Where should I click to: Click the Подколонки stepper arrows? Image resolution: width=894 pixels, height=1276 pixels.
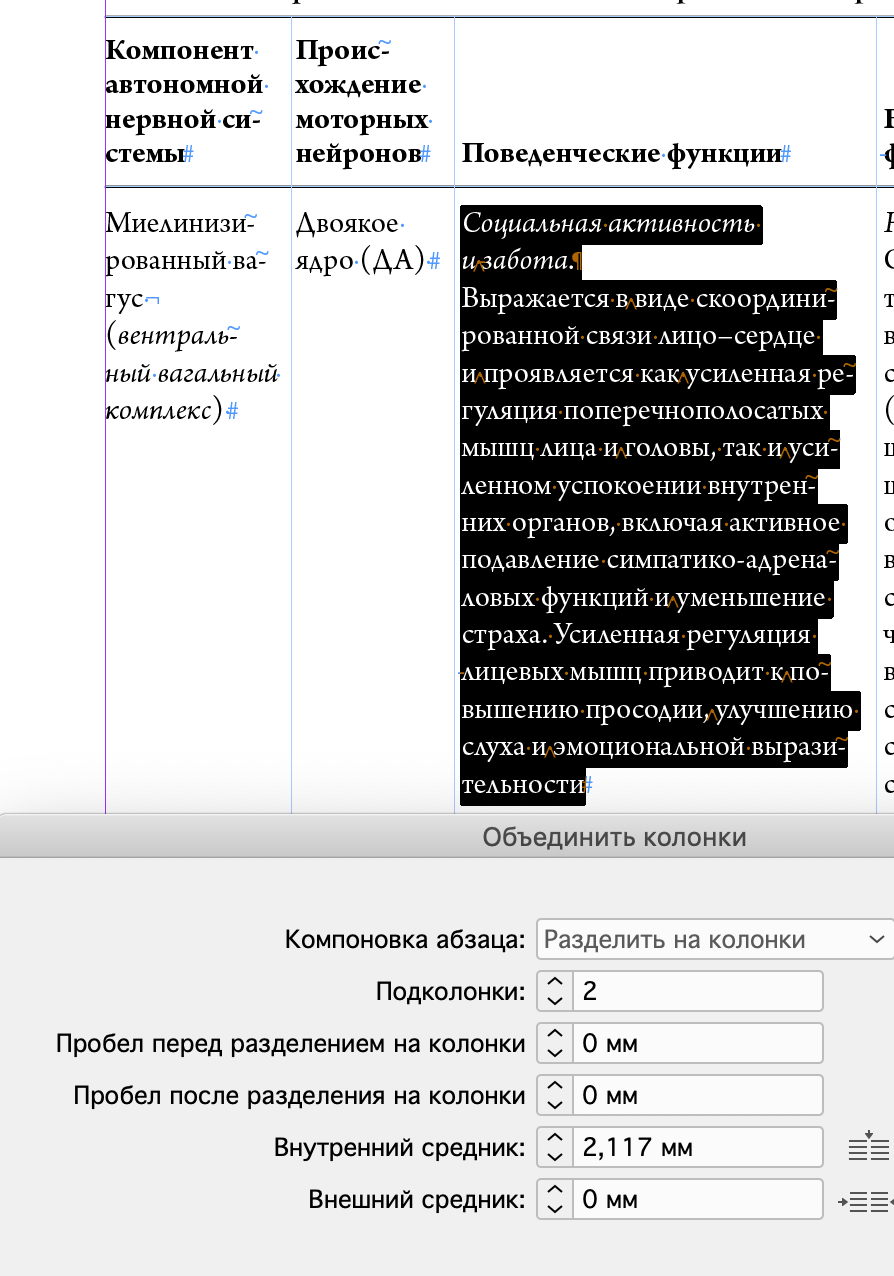pyautogui.click(x=555, y=992)
